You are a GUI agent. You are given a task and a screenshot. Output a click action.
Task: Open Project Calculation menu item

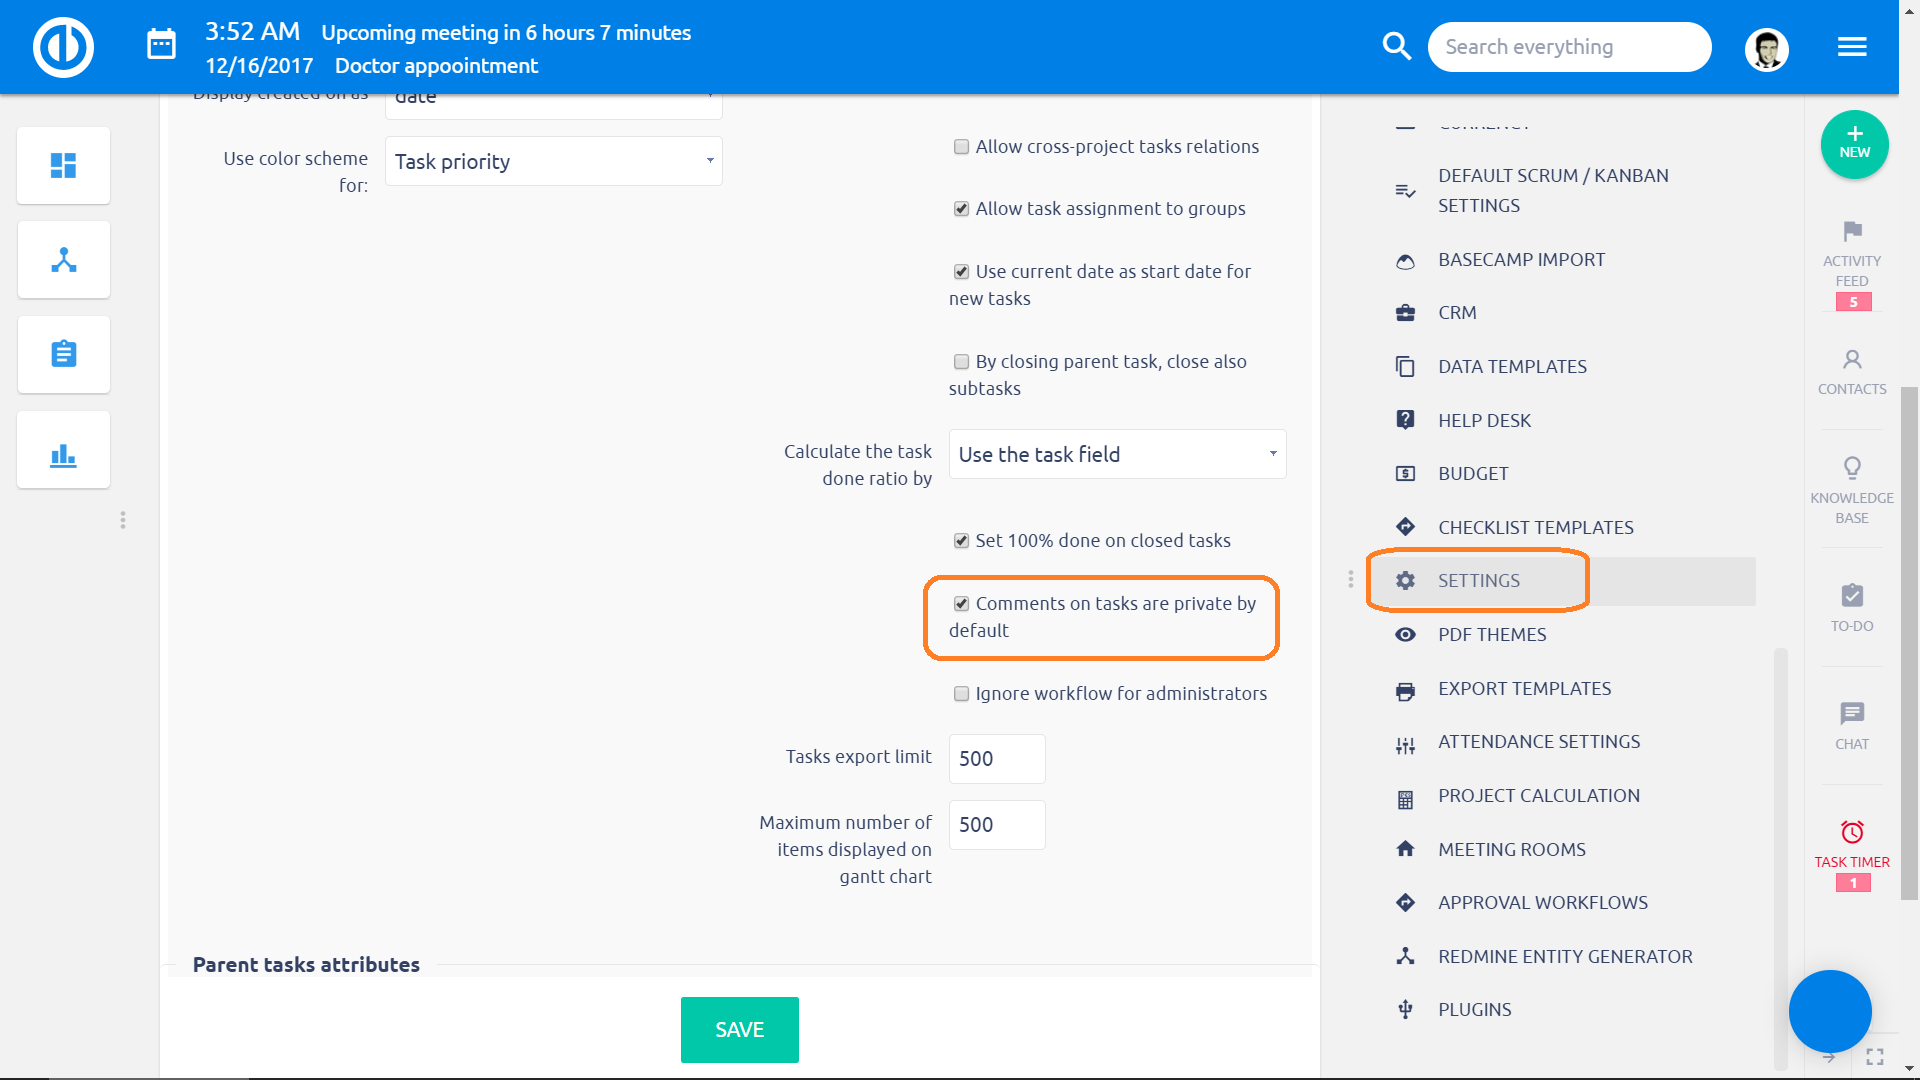[x=1538, y=796]
